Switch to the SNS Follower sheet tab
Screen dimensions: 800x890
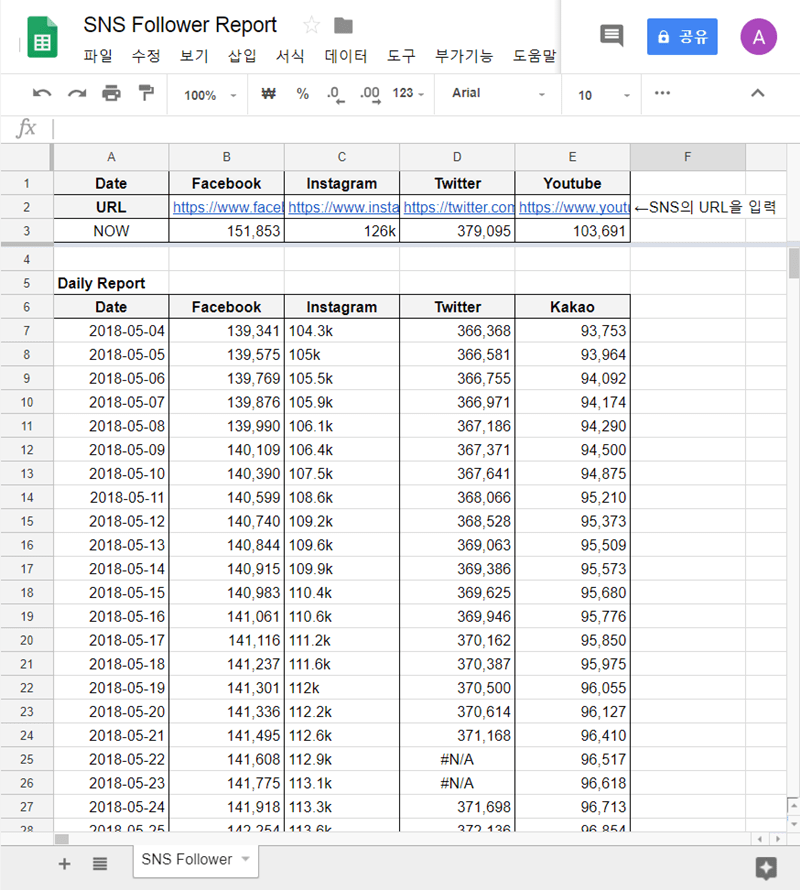tap(187, 859)
